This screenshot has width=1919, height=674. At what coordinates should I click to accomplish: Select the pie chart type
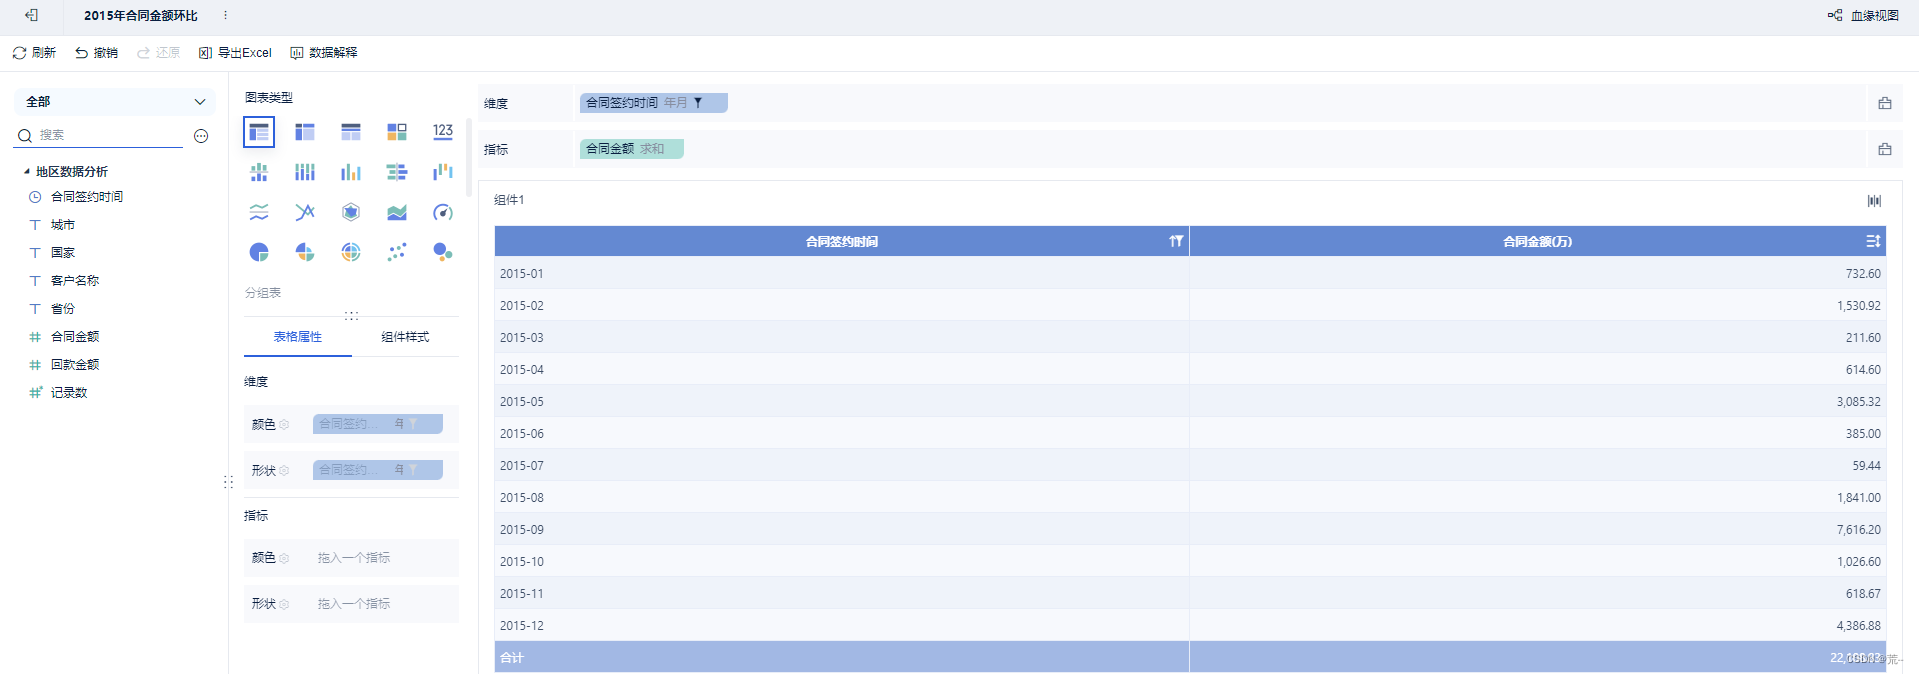259,252
